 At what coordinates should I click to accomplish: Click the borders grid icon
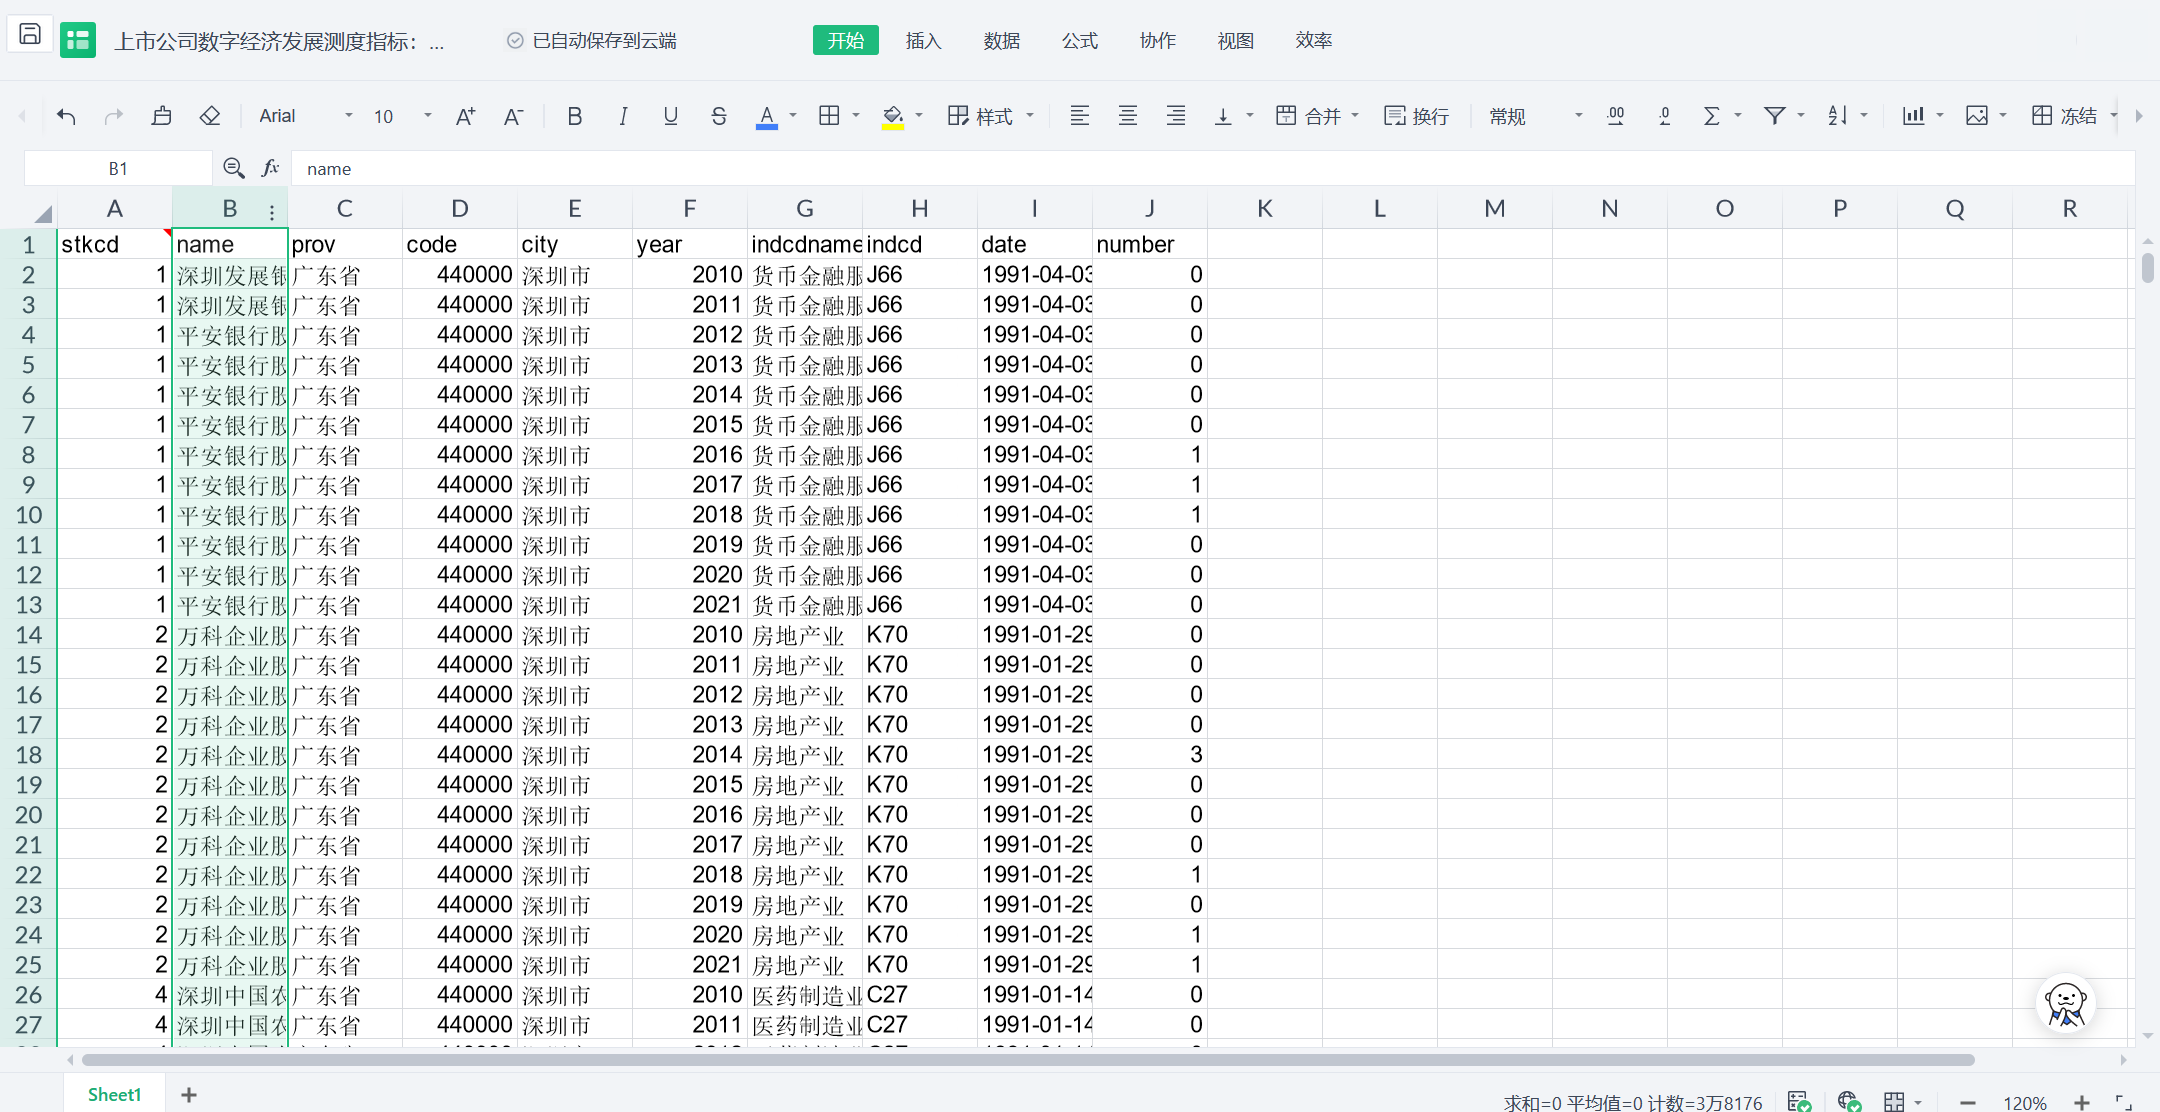click(x=829, y=116)
